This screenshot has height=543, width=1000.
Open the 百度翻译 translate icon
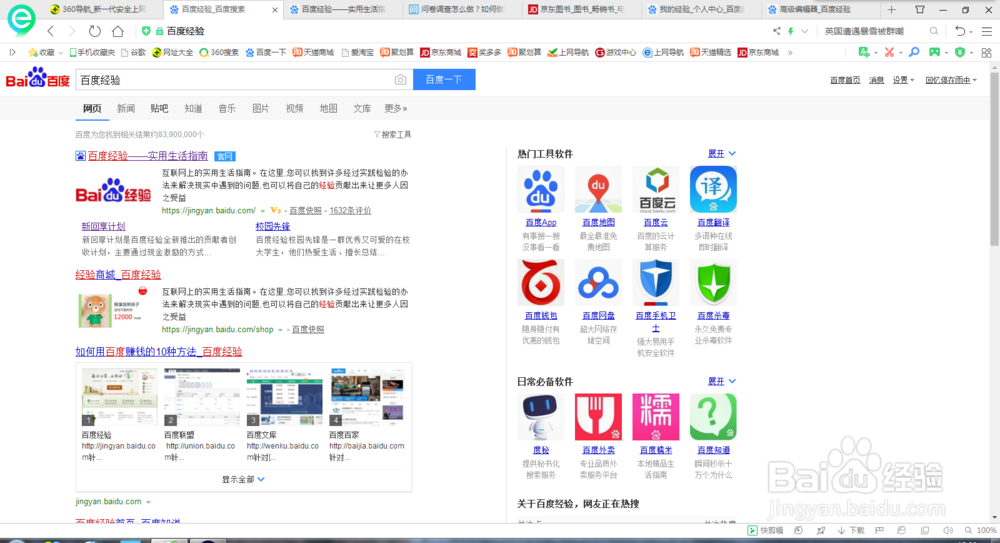(x=713, y=190)
